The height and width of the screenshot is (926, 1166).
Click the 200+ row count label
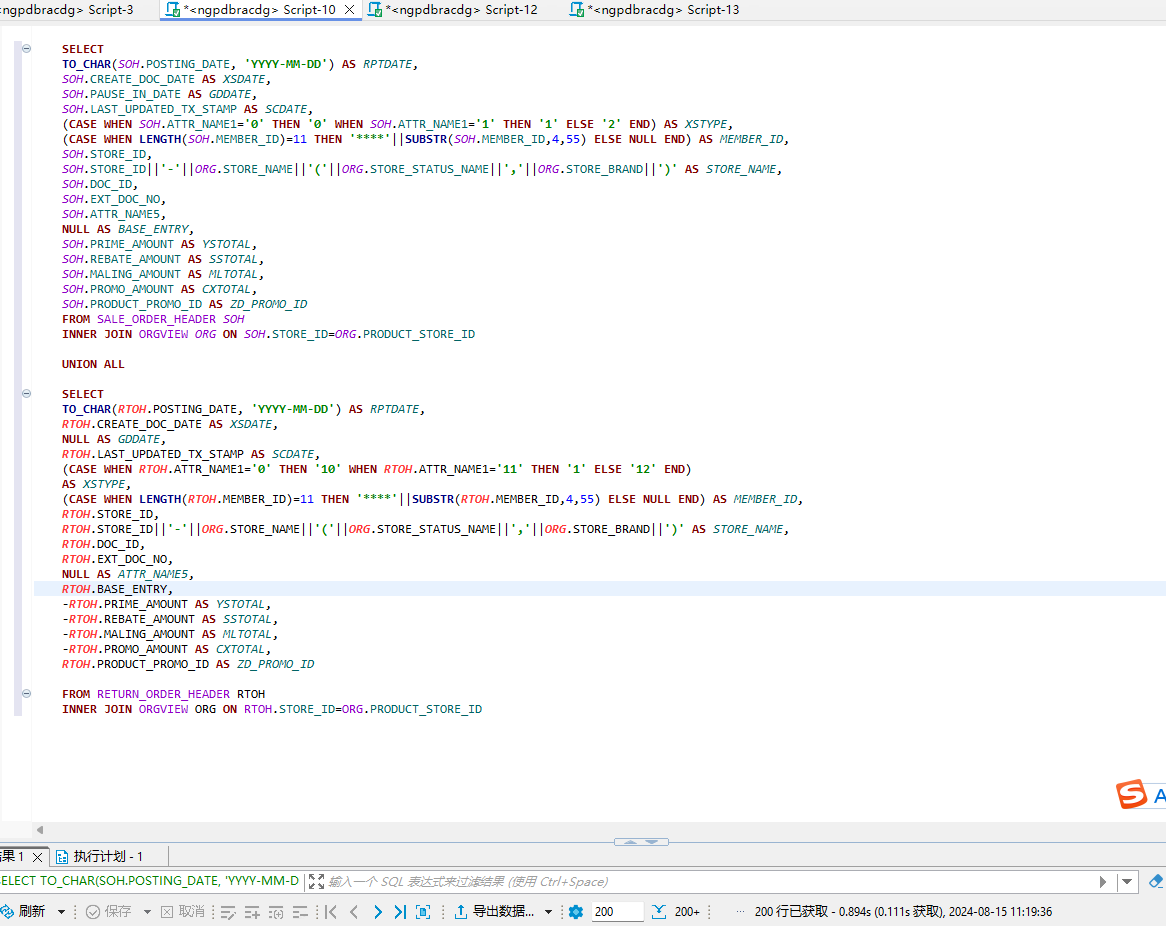[687, 912]
